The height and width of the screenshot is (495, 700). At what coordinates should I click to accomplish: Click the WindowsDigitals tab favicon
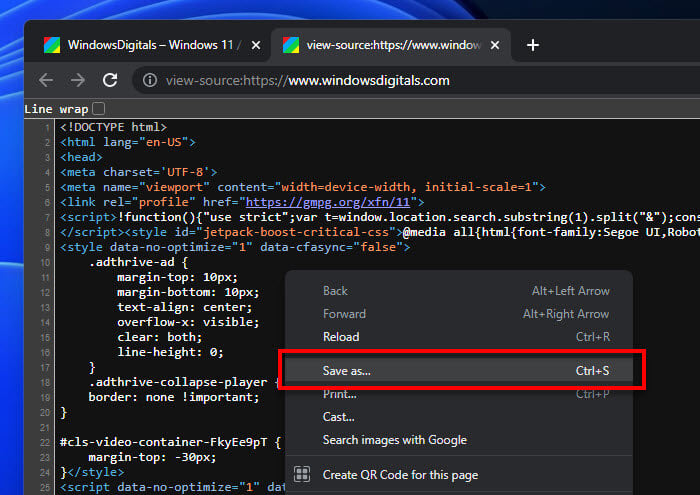[x=50, y=46]
